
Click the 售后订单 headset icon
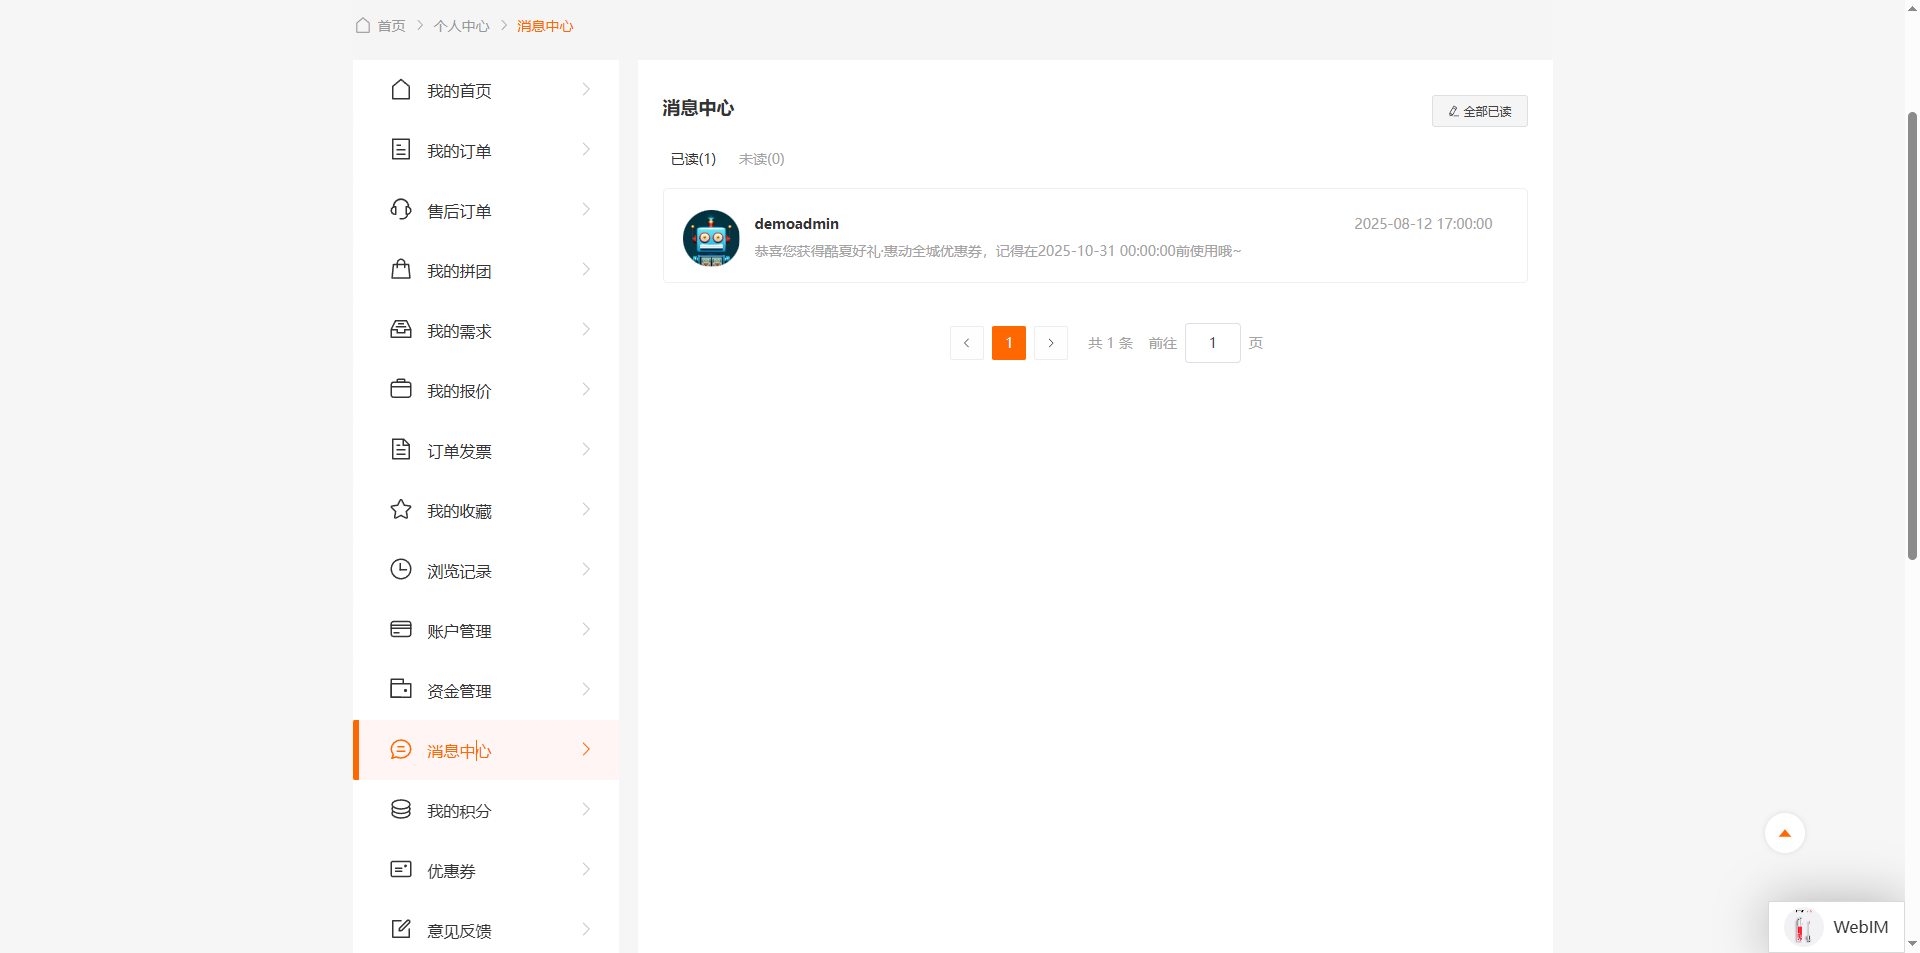(x=401, y=210)
